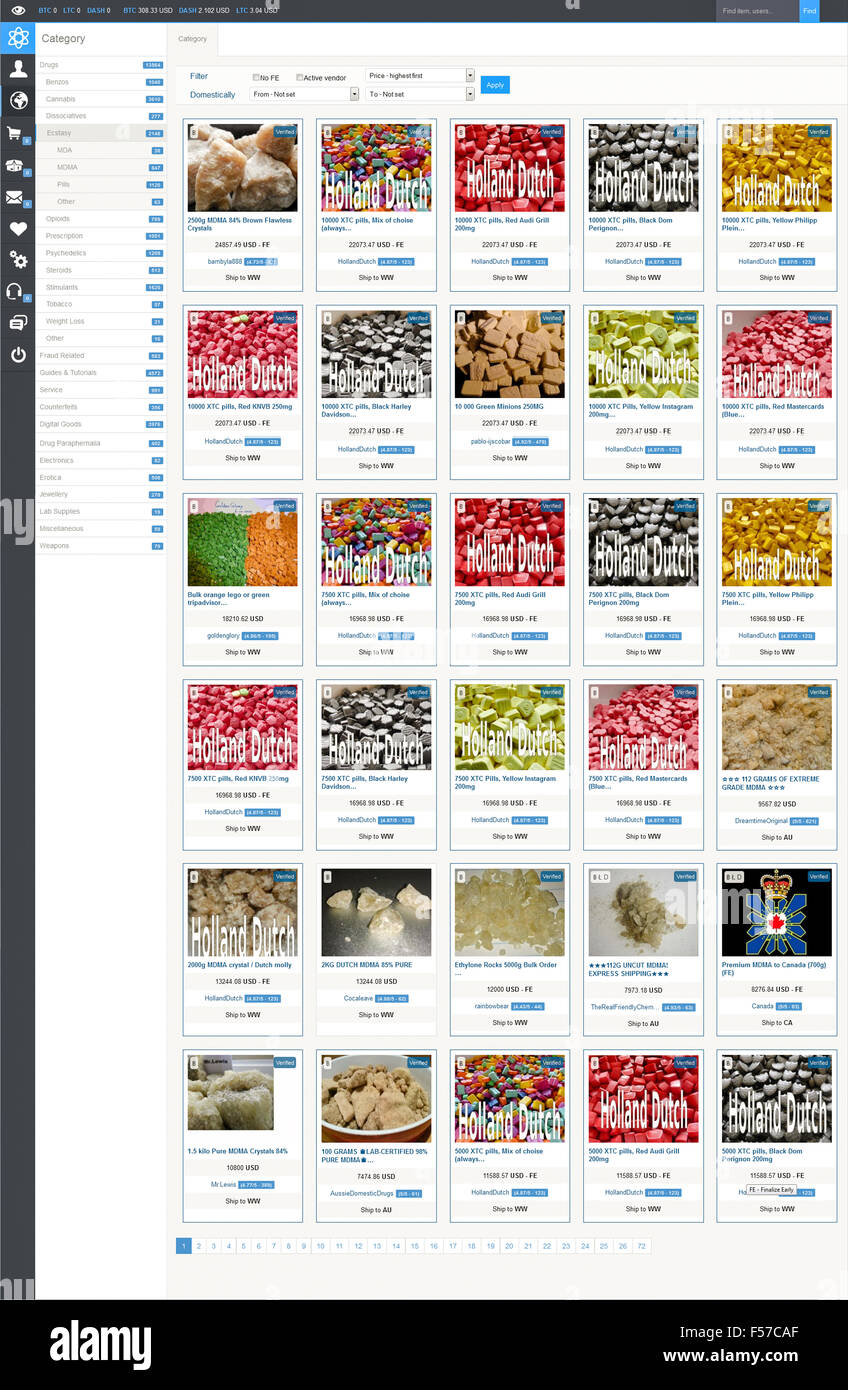Click BTC 308.33 USD rate in top bar
848x1390 pixels.
[x=147, y=10]
